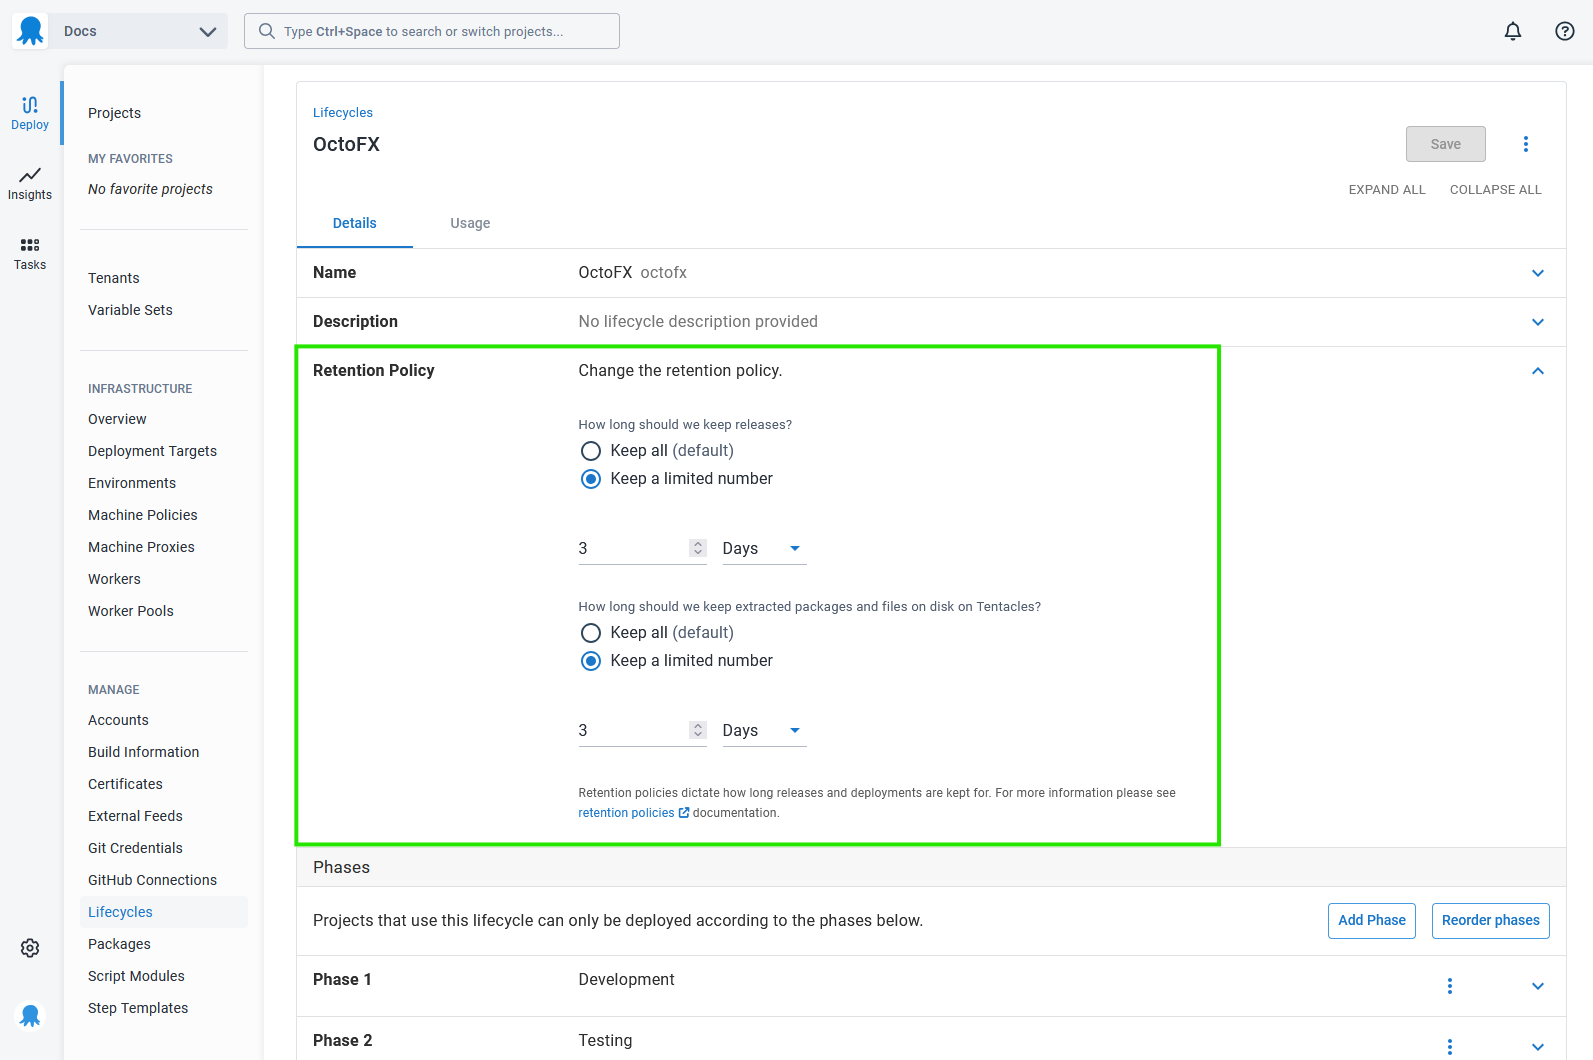Open the Phase 2 overflow menu
This screenshot has height=1060, width=1593.
pyautogui.click(x=1450, y=1047)
